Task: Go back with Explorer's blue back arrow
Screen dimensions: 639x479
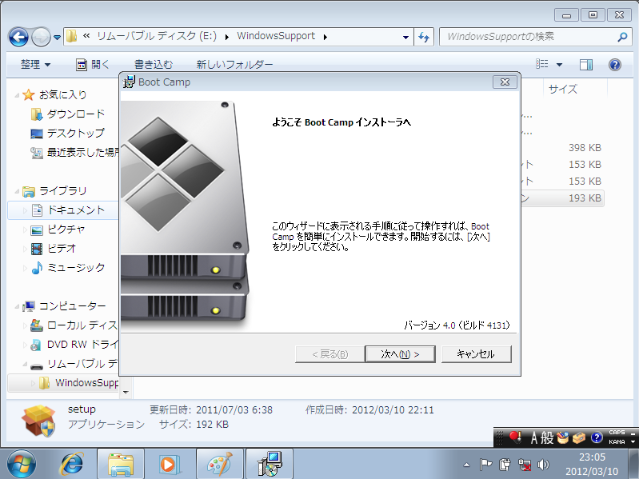Action: coord(18,37)
